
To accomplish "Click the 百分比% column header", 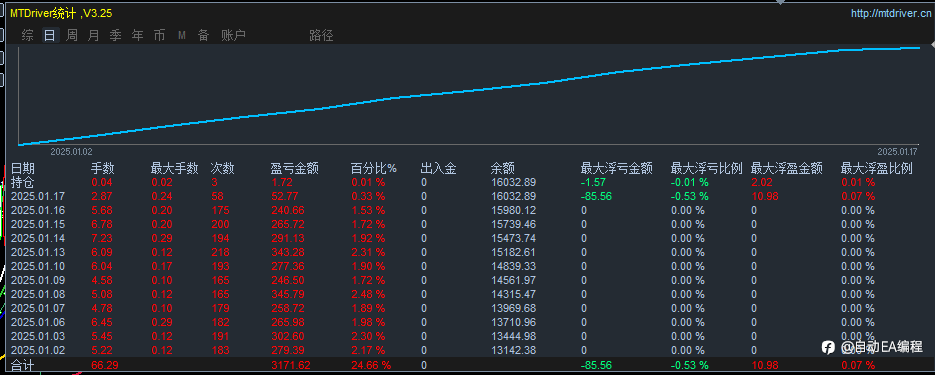I will click(374, 169).
